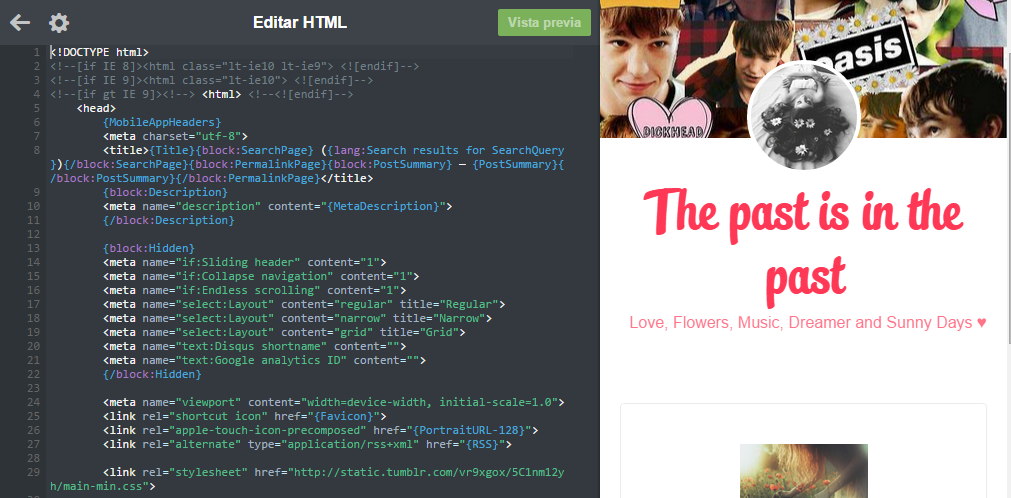Click the Vista previa button
The image size is (1011, 498).
coord(544,23)
